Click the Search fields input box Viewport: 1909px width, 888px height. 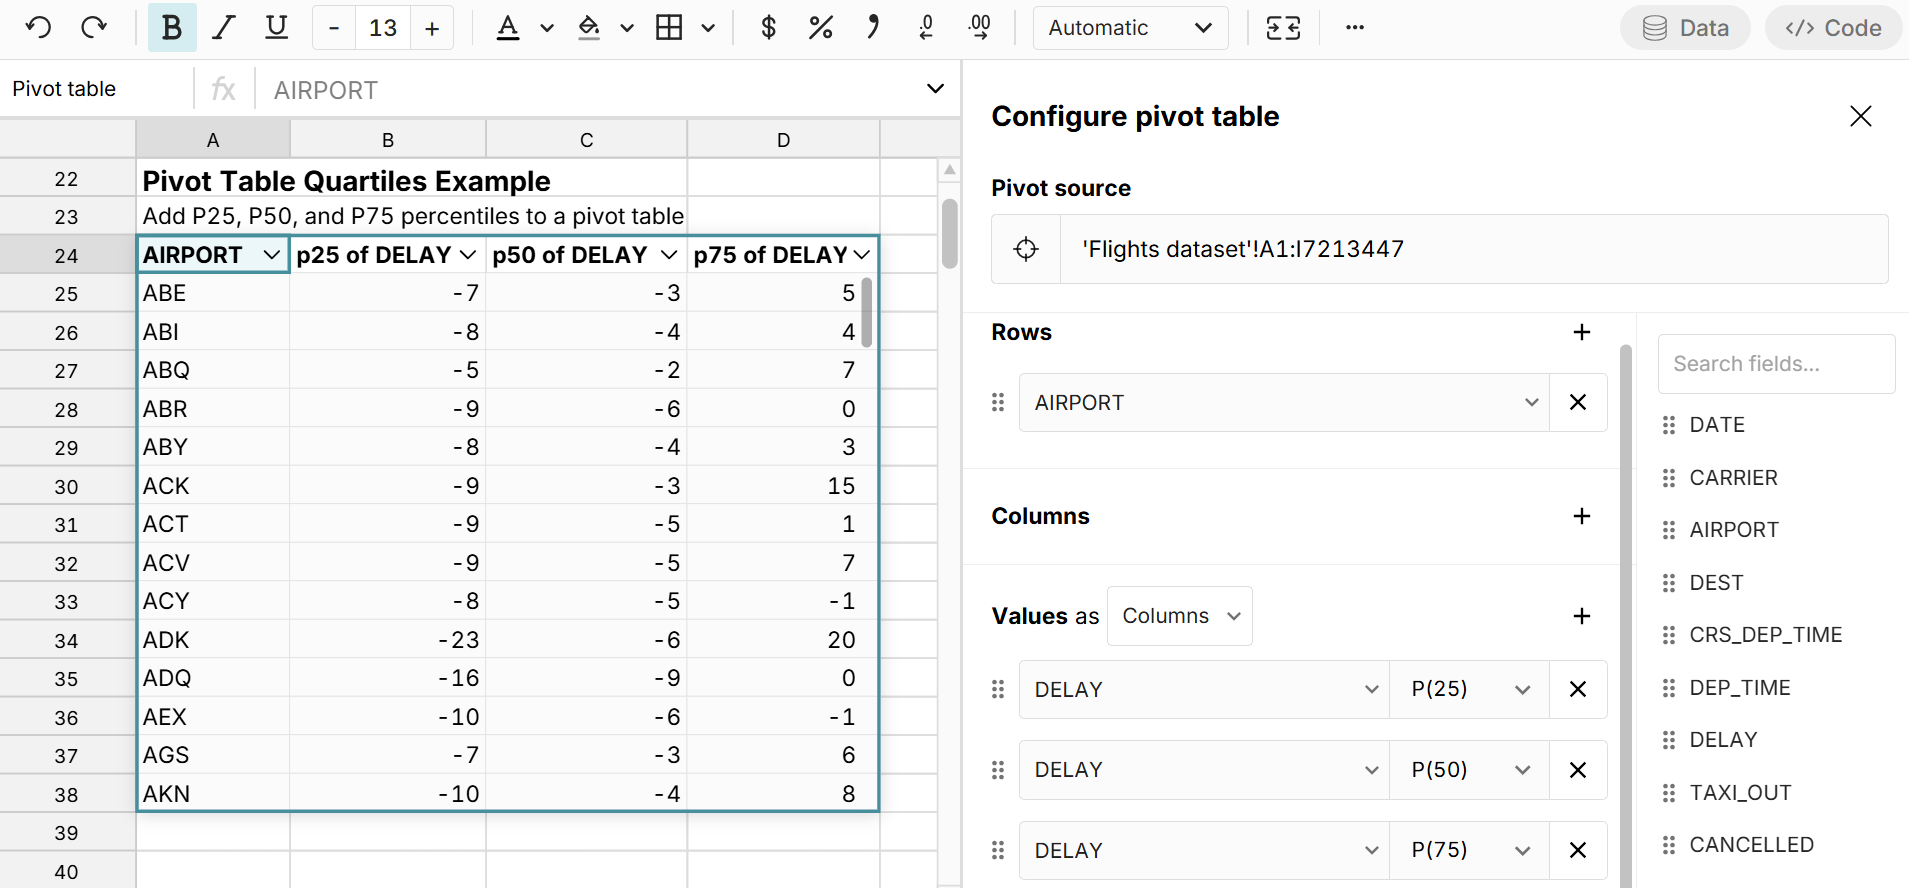1775,364
